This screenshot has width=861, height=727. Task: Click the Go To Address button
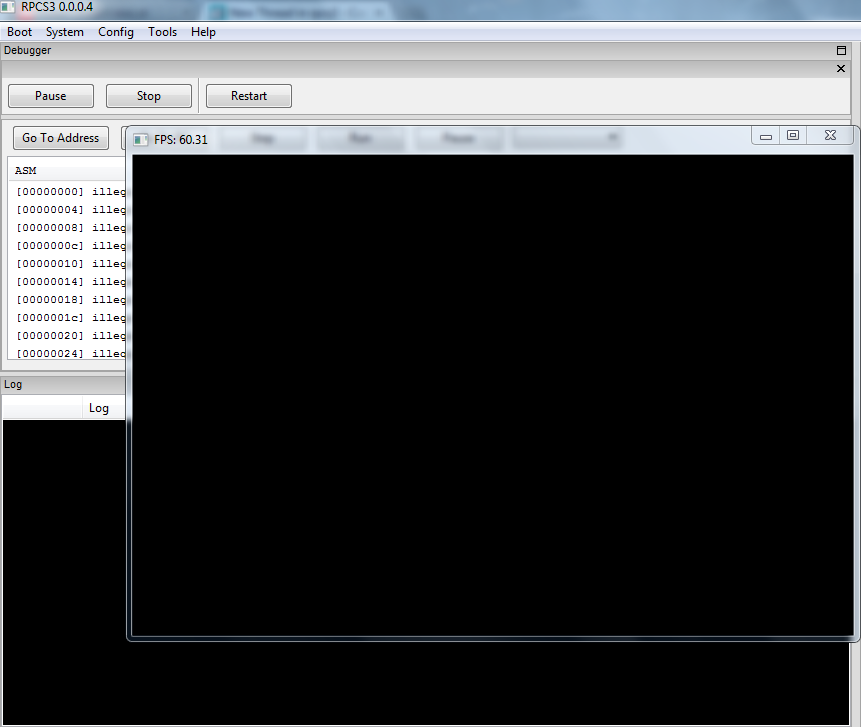tap(61, 138)
